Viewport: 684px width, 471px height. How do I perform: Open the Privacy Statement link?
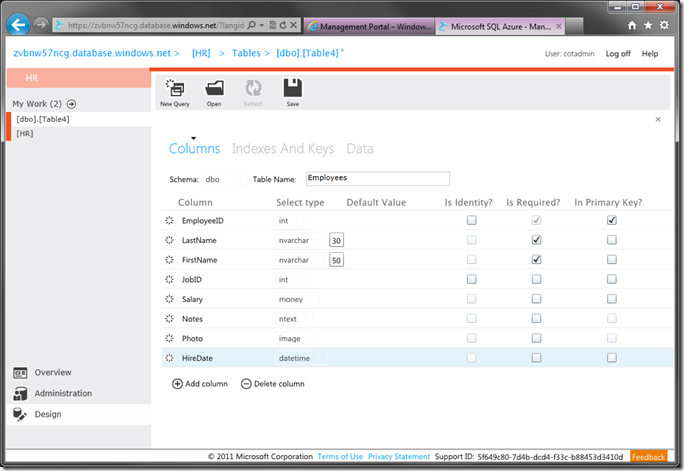click(x=399, y=456)
